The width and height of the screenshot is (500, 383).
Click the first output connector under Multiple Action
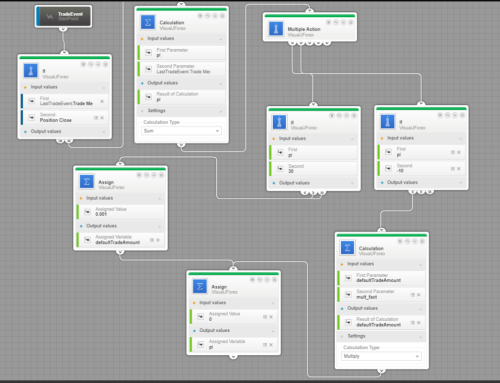point(292,42)
